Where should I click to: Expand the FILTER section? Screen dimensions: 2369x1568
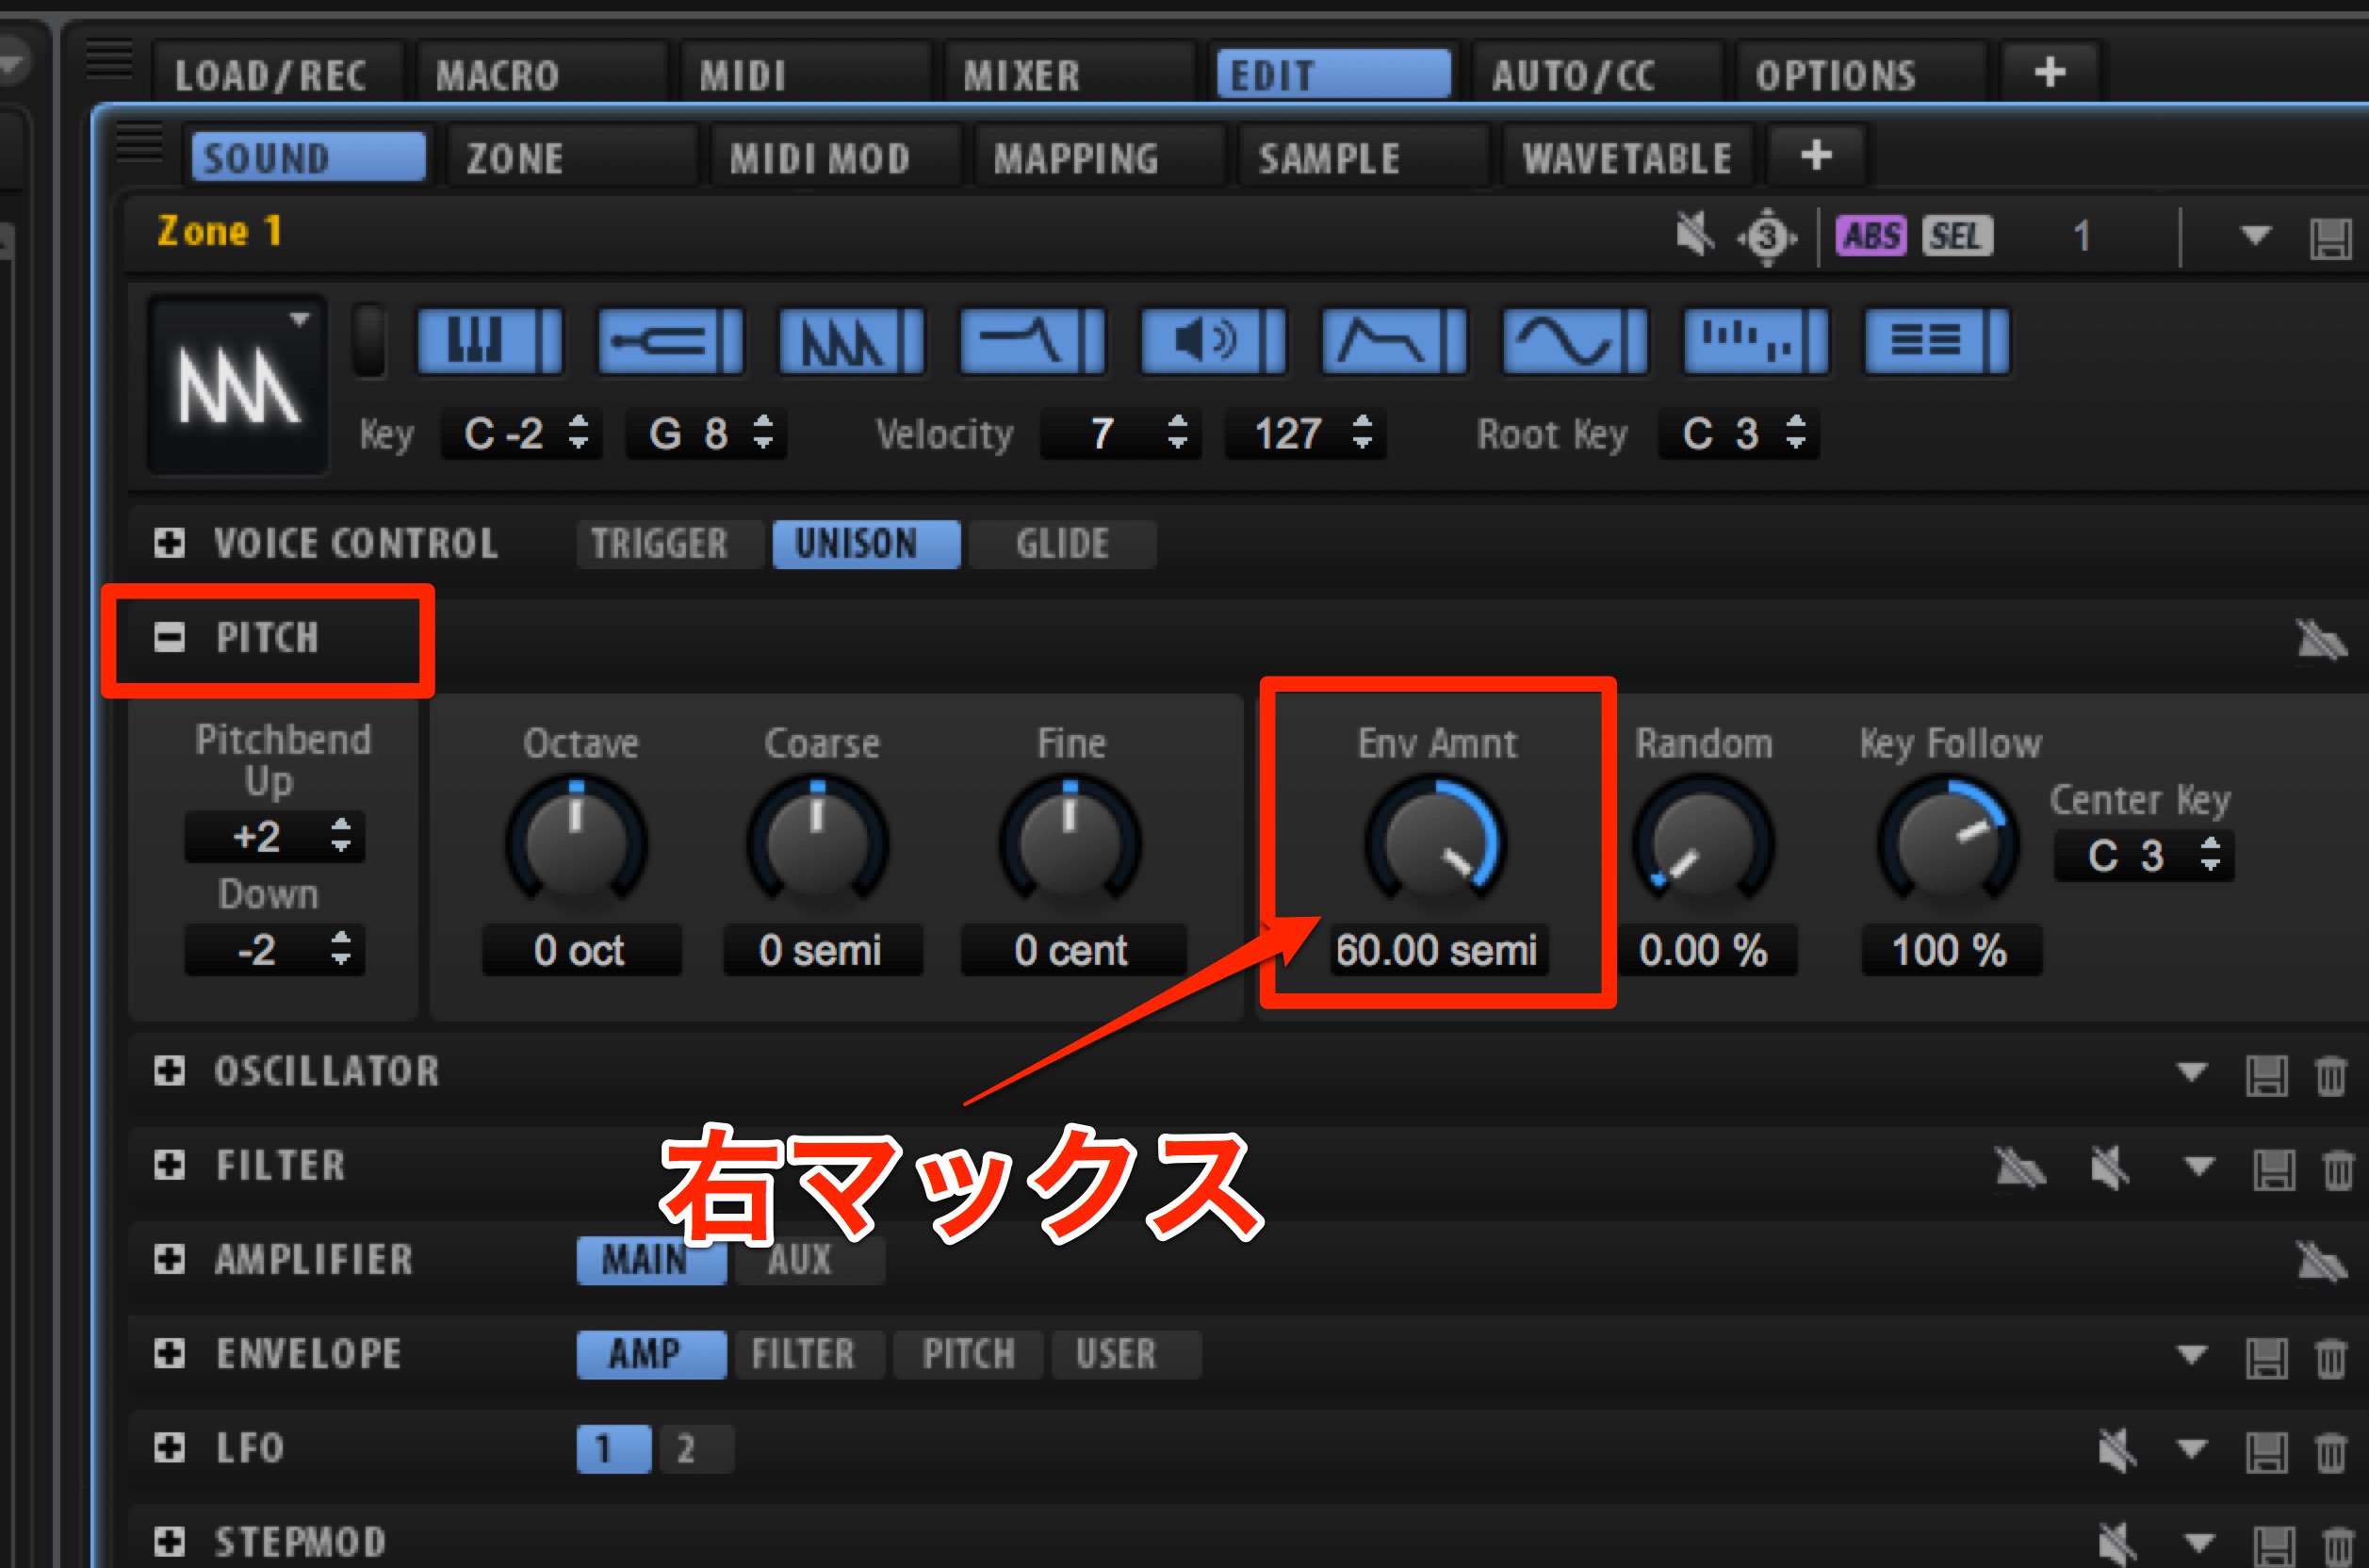(169, 1165)
